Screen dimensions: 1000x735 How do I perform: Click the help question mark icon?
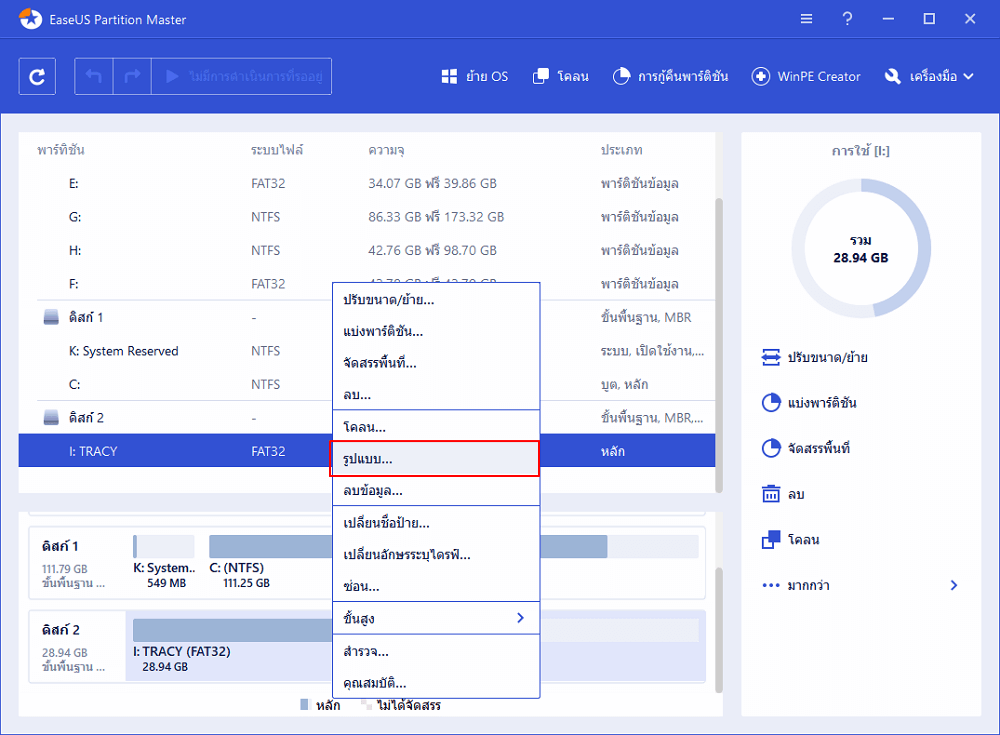847,19
